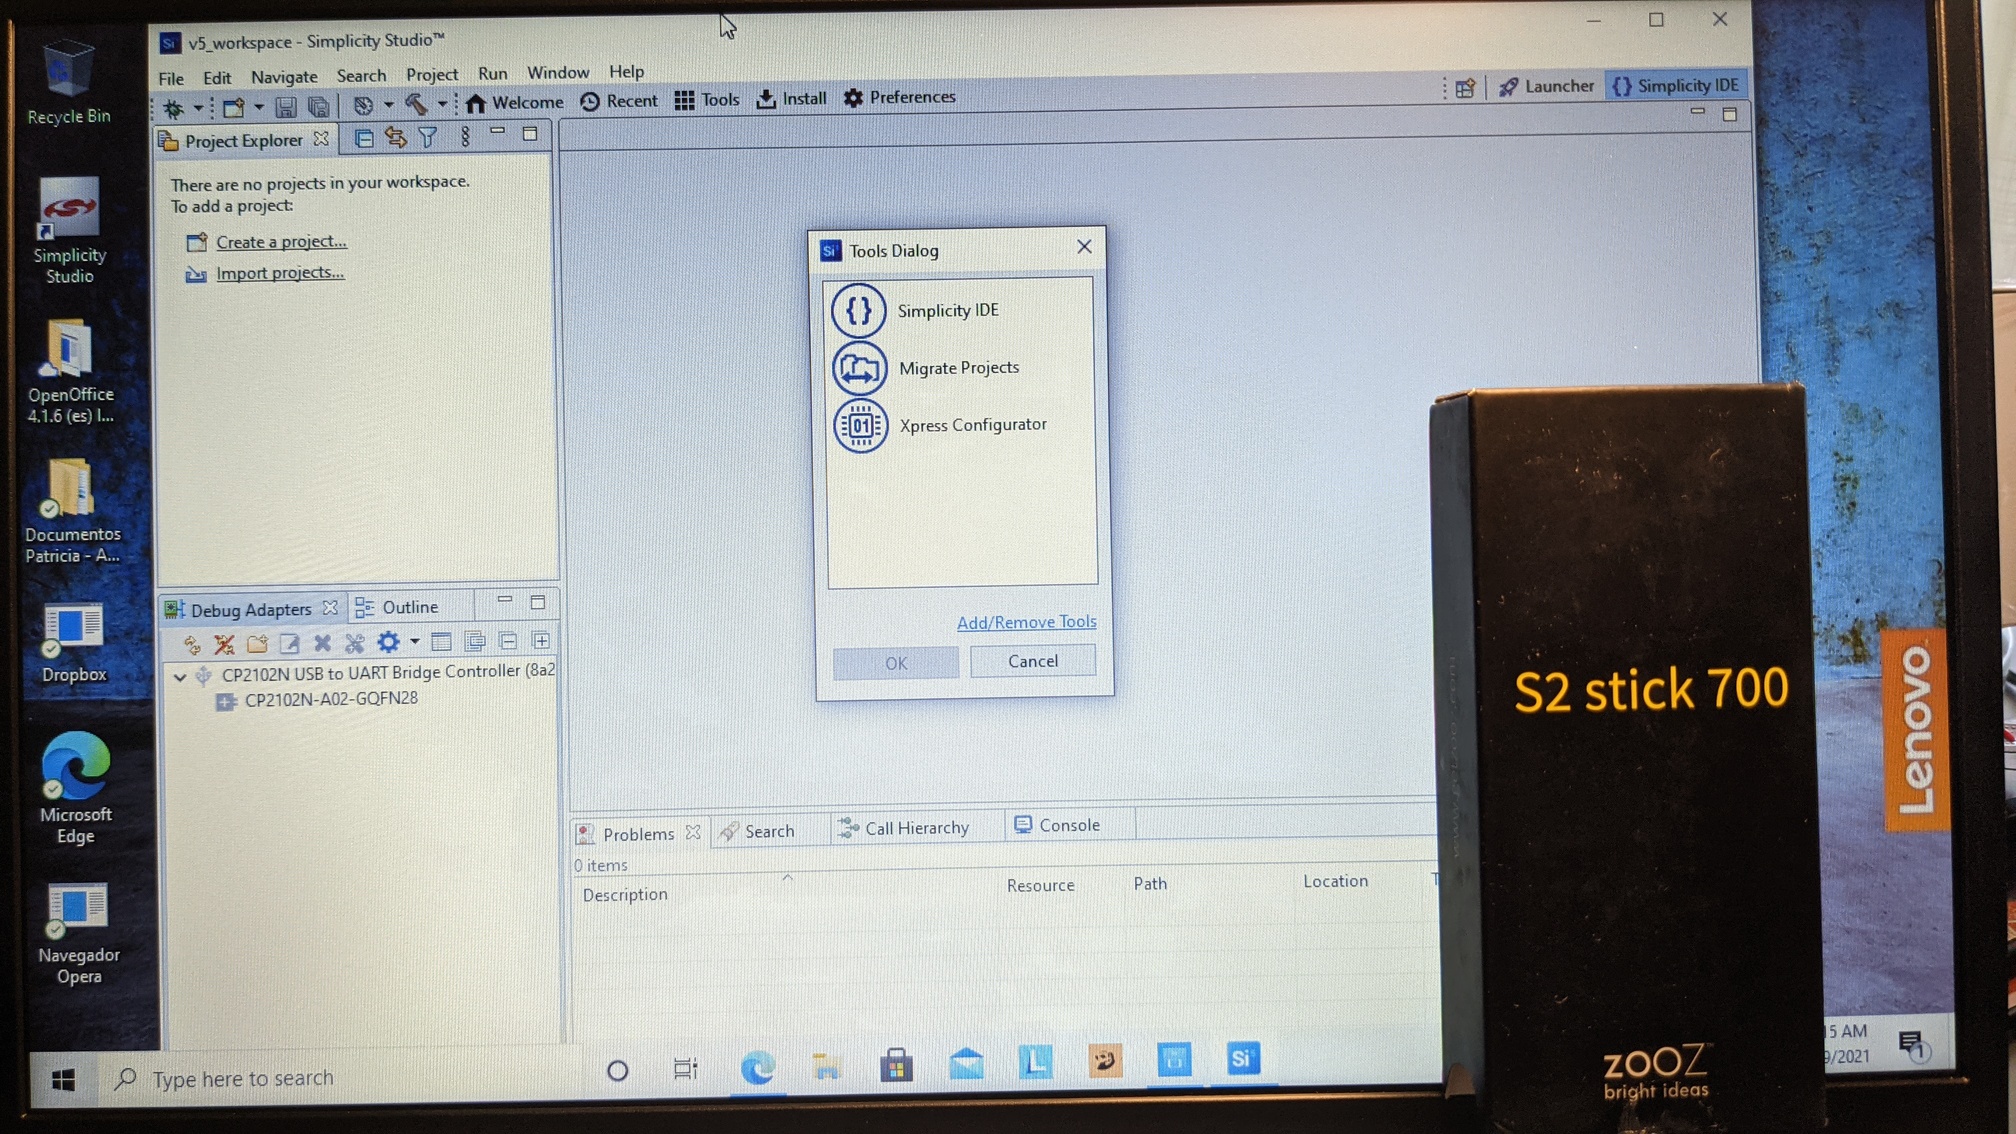Image resolution: width=2016 pixels, height=1134 pixels.
Task: Select Xpress Configurator in Tools Dialog
Action: (x=971, y=425)
